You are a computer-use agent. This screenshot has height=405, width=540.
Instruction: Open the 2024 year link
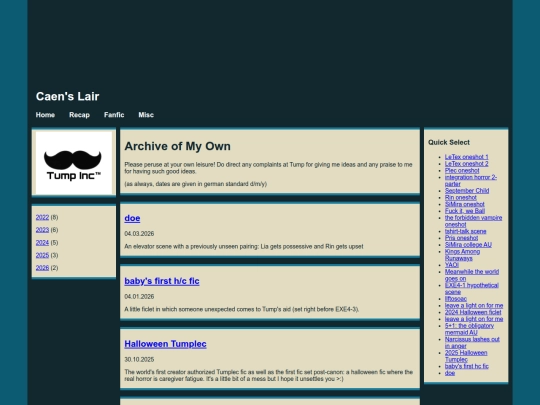click(42, 242)
